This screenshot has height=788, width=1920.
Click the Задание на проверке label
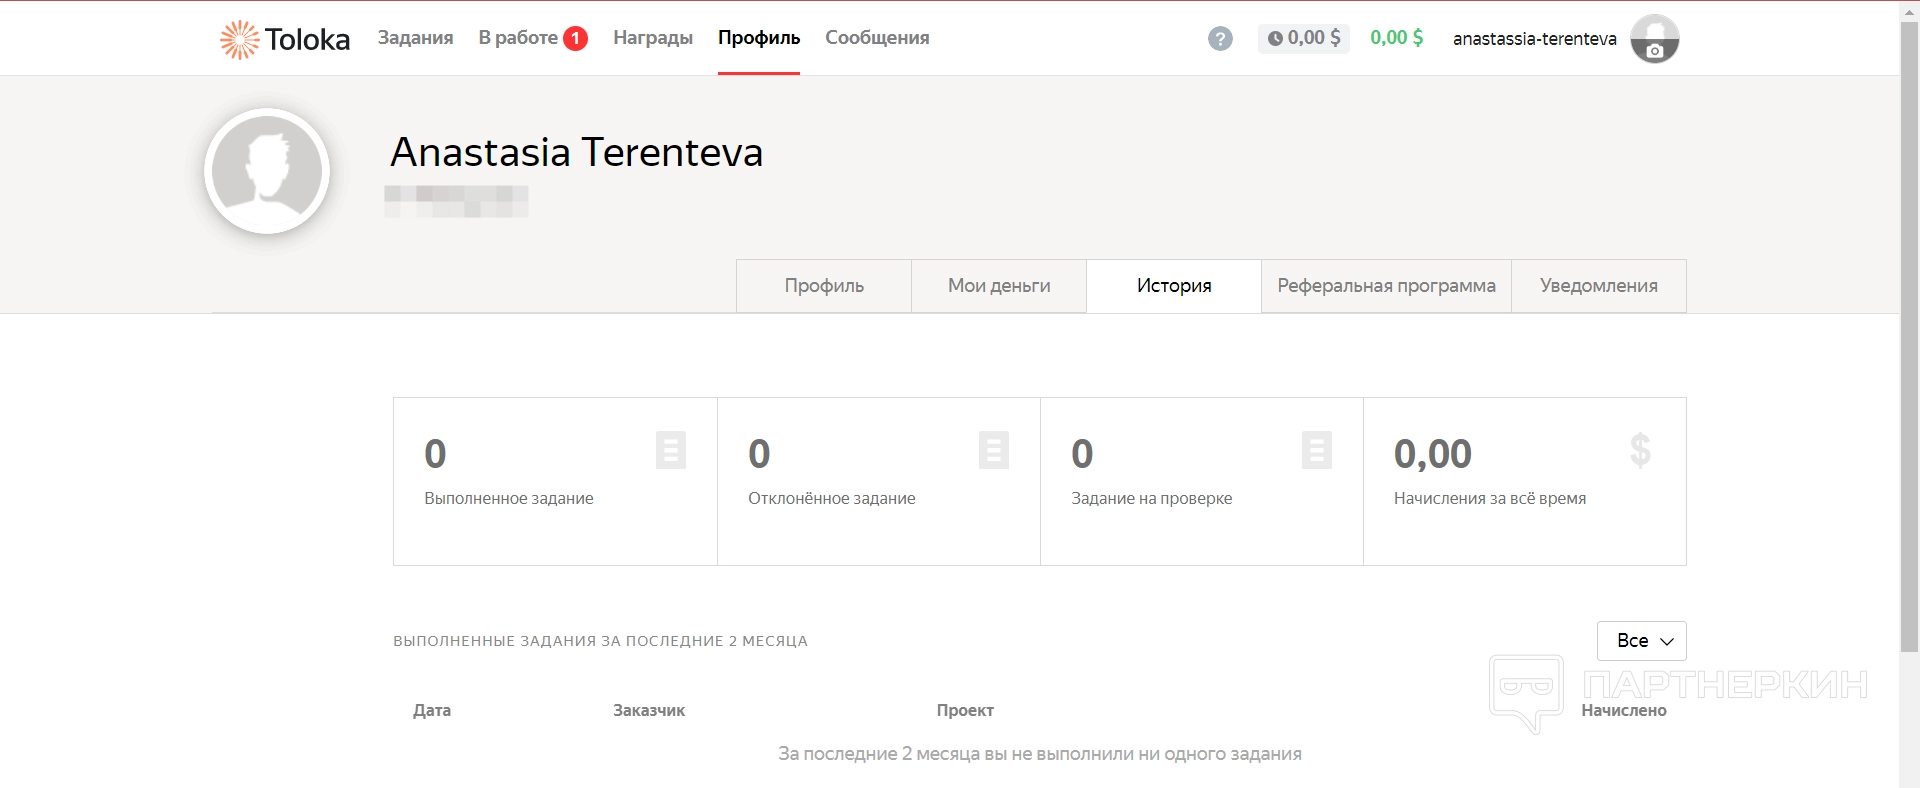1152,498
